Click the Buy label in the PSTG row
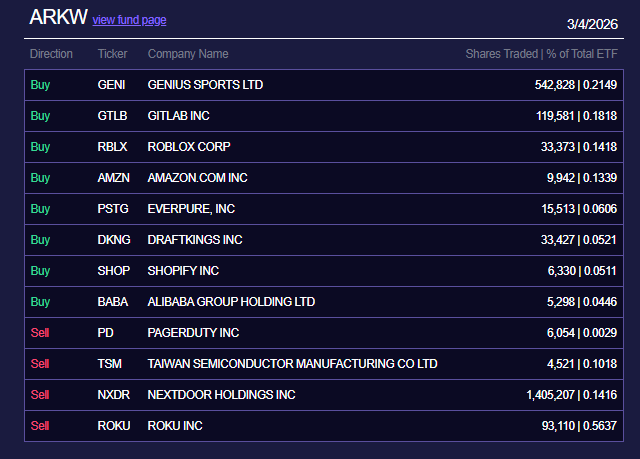 40,209
